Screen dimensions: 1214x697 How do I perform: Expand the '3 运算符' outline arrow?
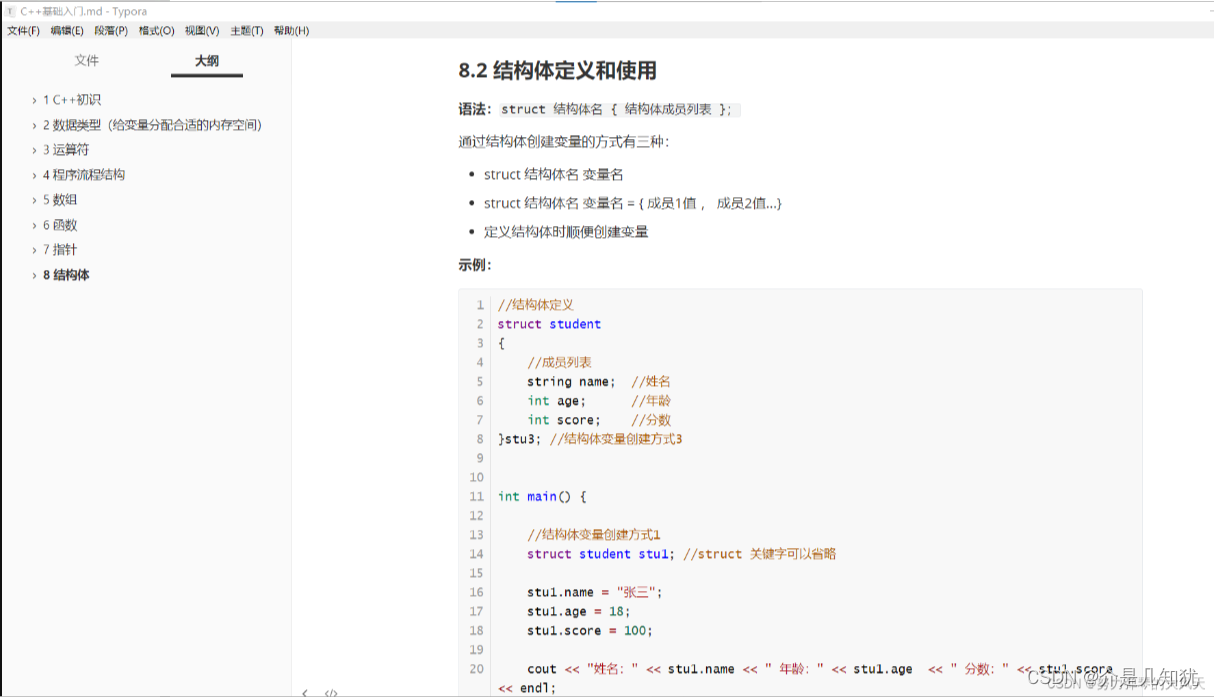(x=34, y=150)
